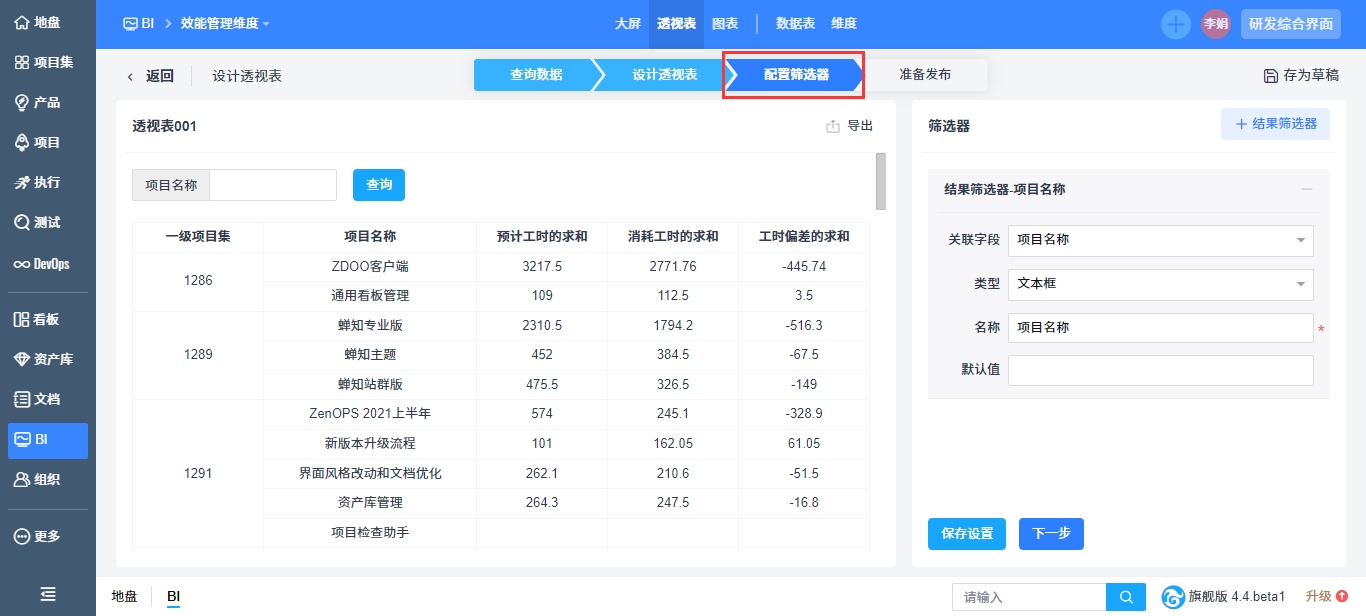Open the 关联字段 dropdown
Screen dimensions: 1366x616
point(1160,240)
